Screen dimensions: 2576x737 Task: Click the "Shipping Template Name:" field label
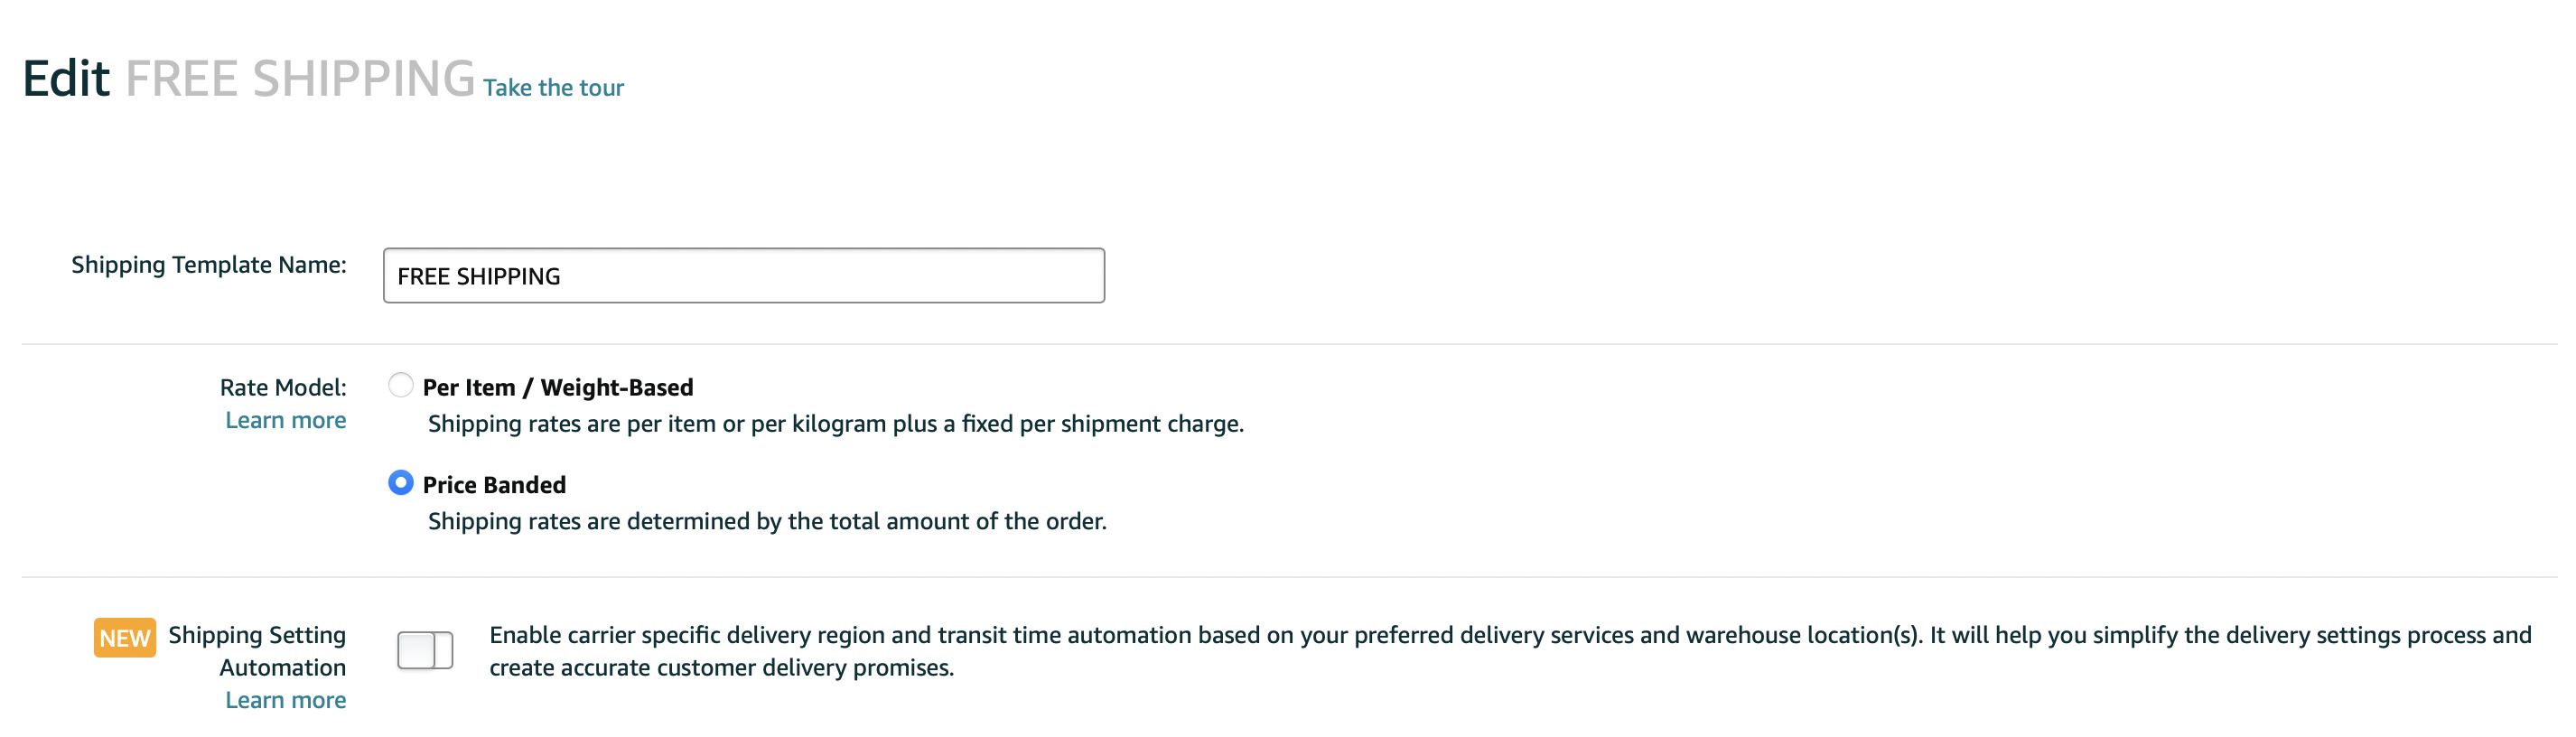(208, 265)
